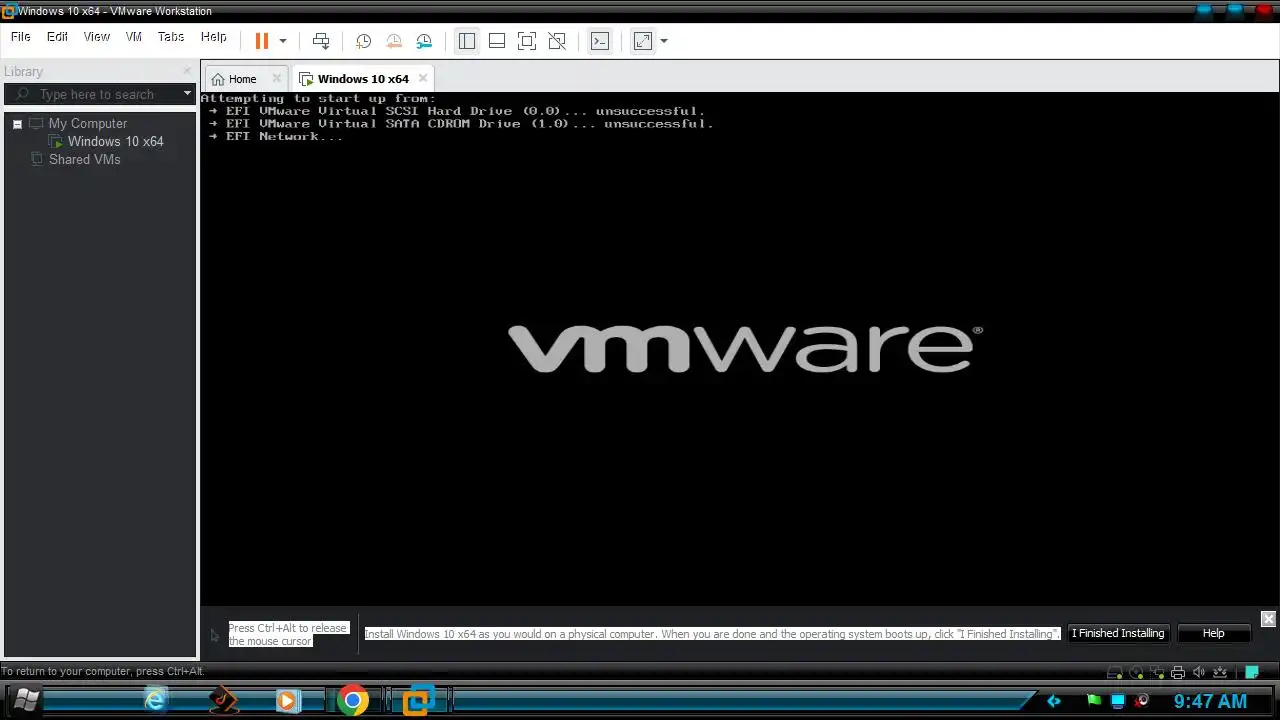Dismiss the install hint bar with X

coord(1268,619)
